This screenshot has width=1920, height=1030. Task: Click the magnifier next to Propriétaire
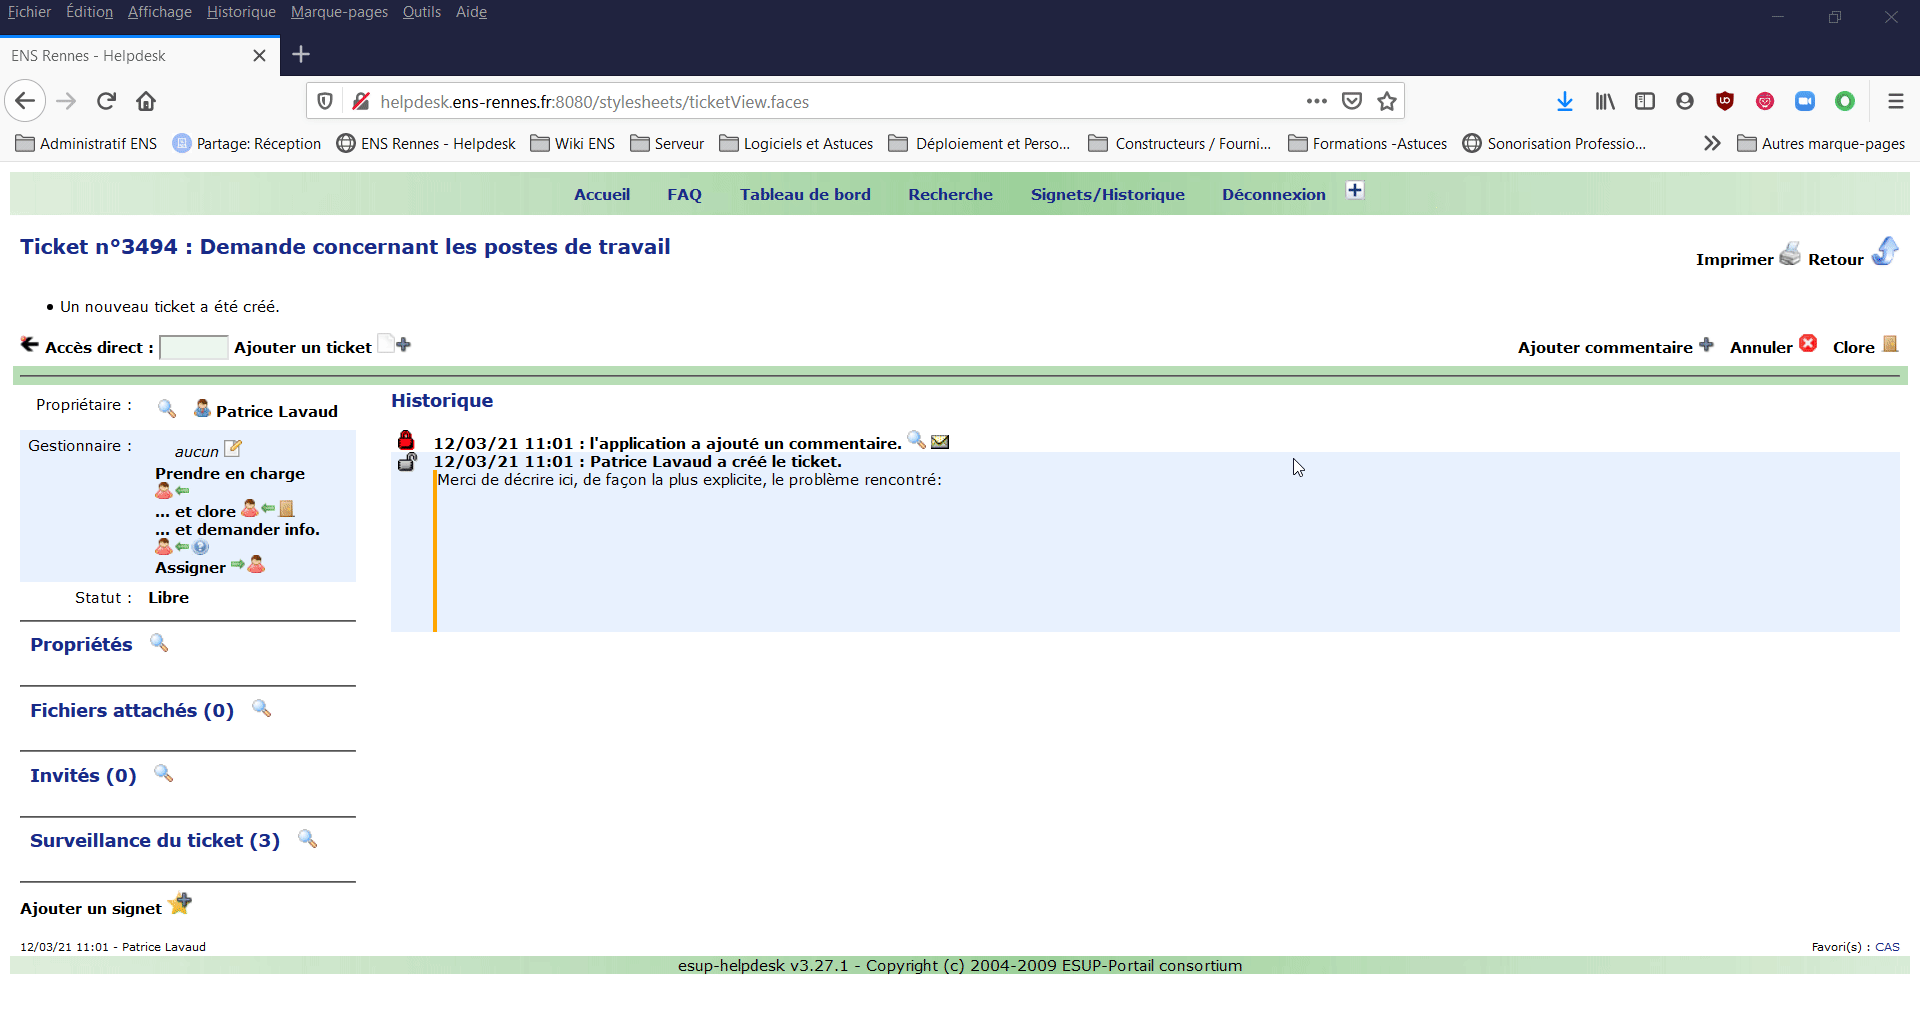[167, 408]
